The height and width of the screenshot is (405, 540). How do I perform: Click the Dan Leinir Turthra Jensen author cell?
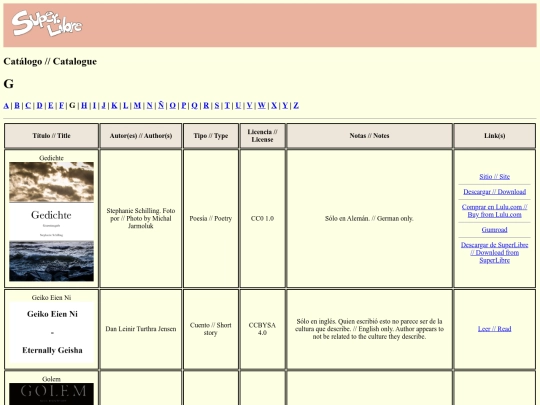141,329
